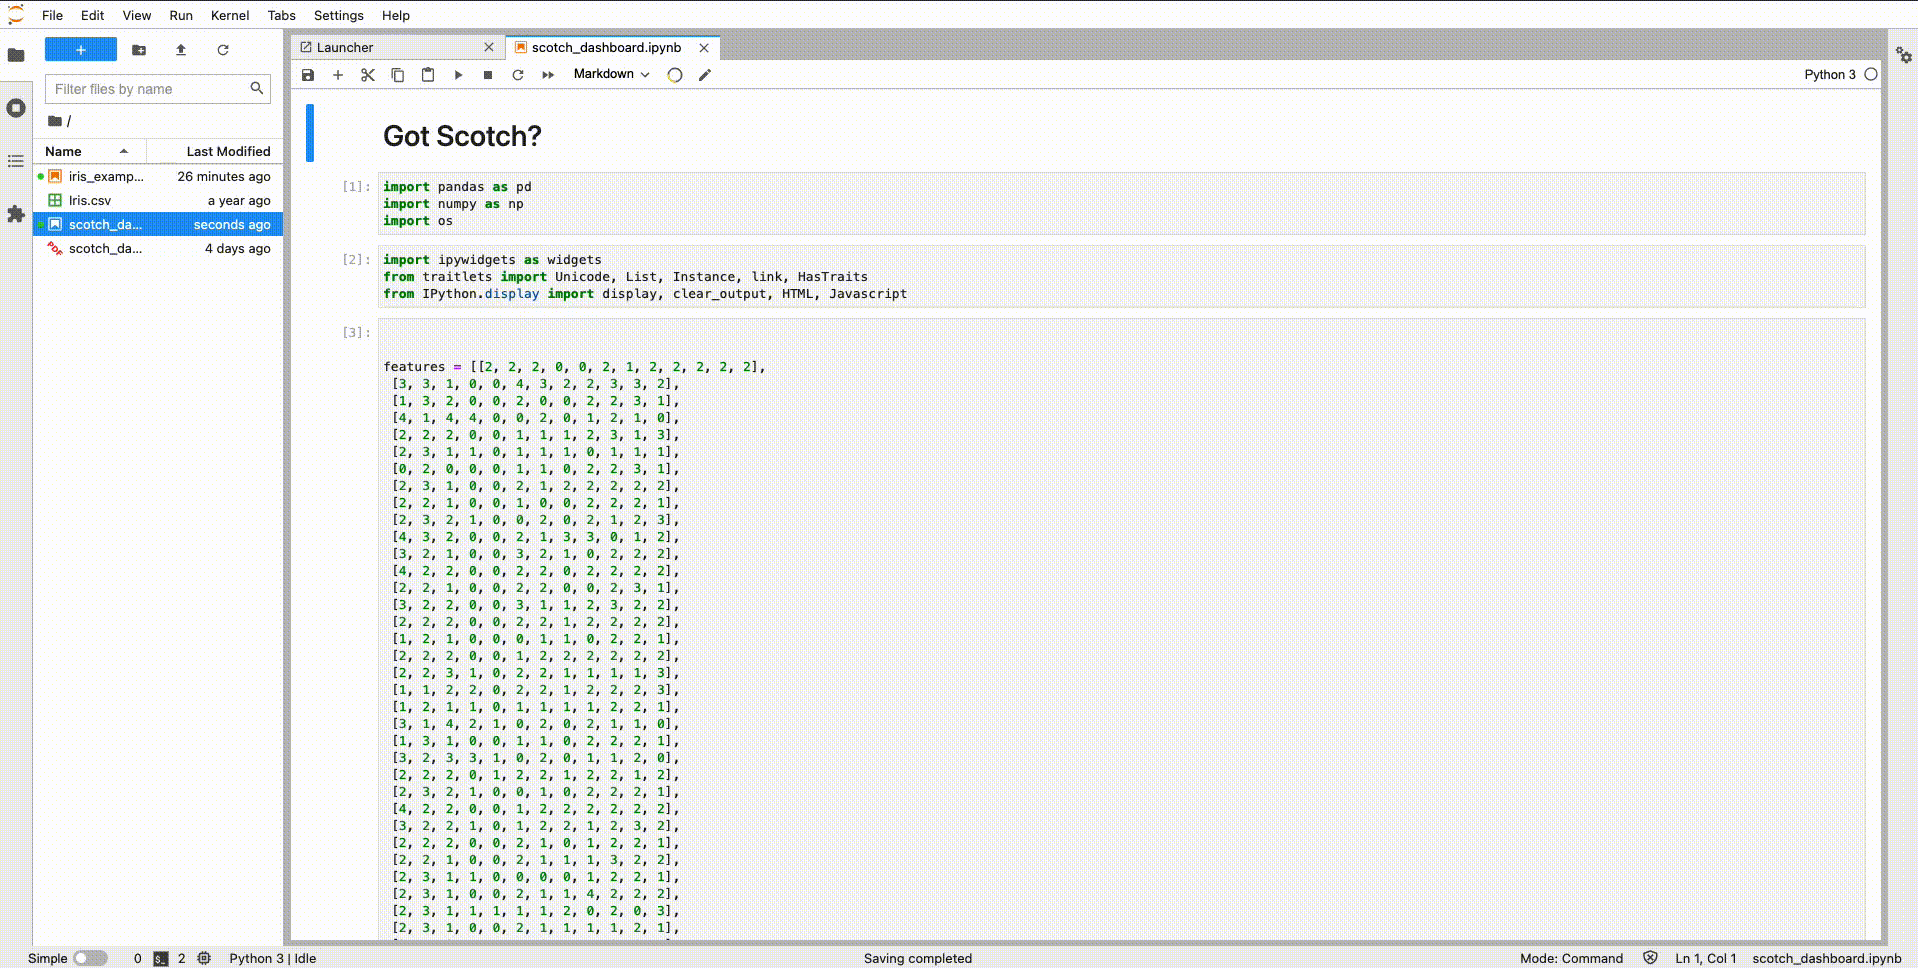Toggle Simple interface mode

[89, 957]
